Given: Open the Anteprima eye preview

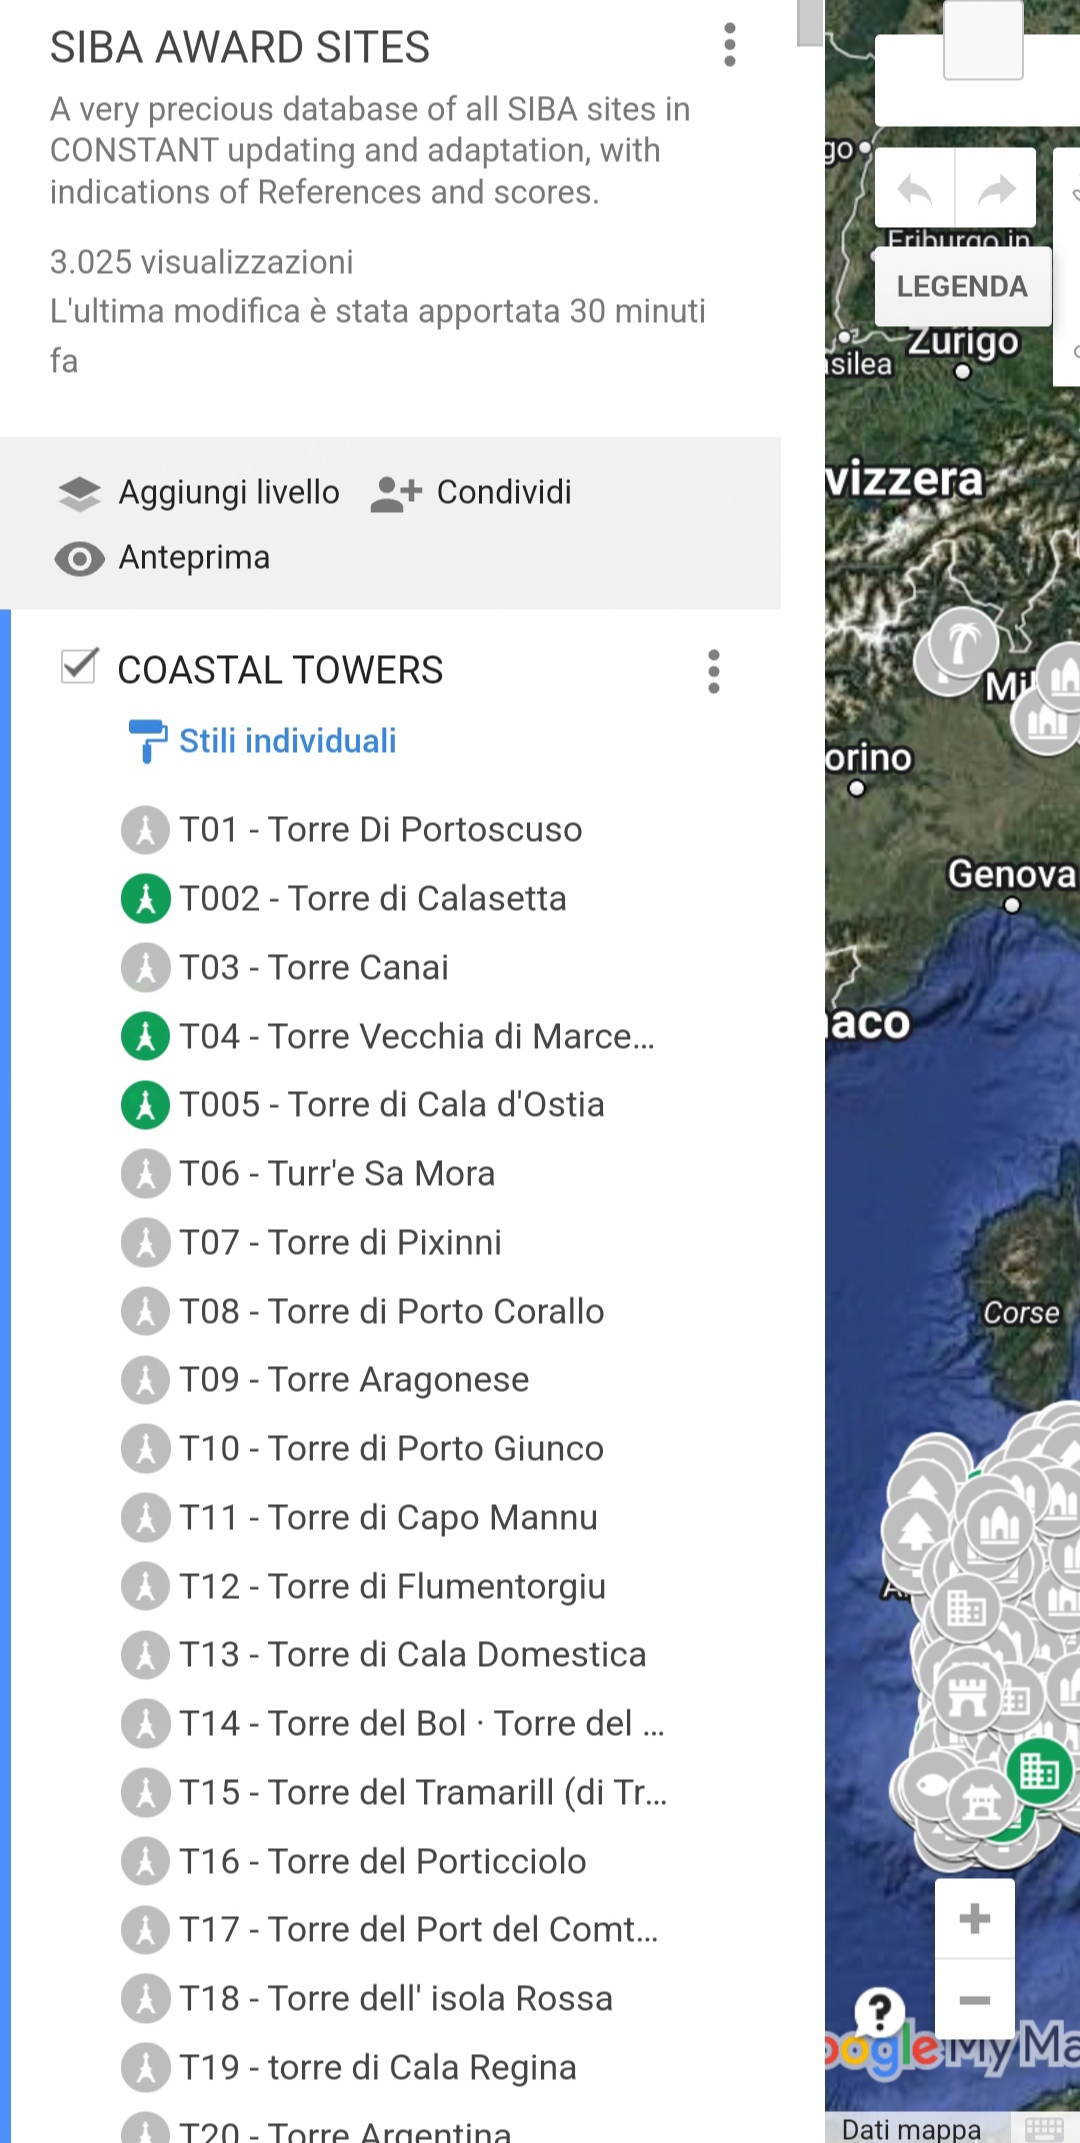Looking at the screenshot, I should tap(80, 558).
